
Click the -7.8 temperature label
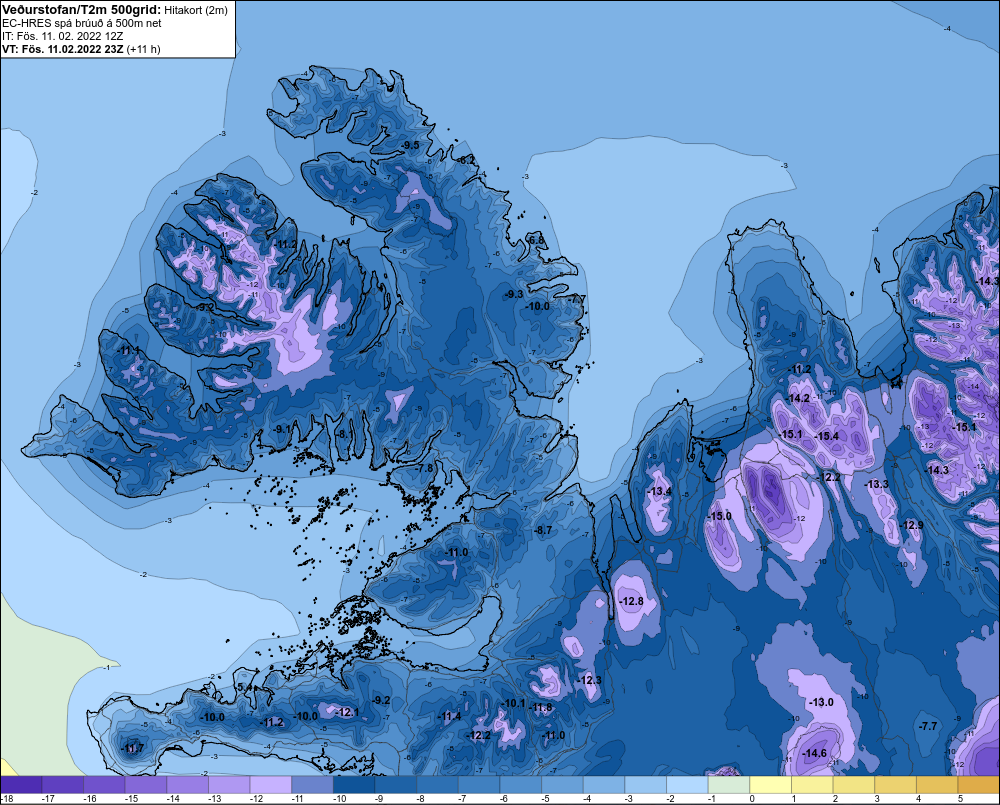pyautogui.click(x=424, y=468)
